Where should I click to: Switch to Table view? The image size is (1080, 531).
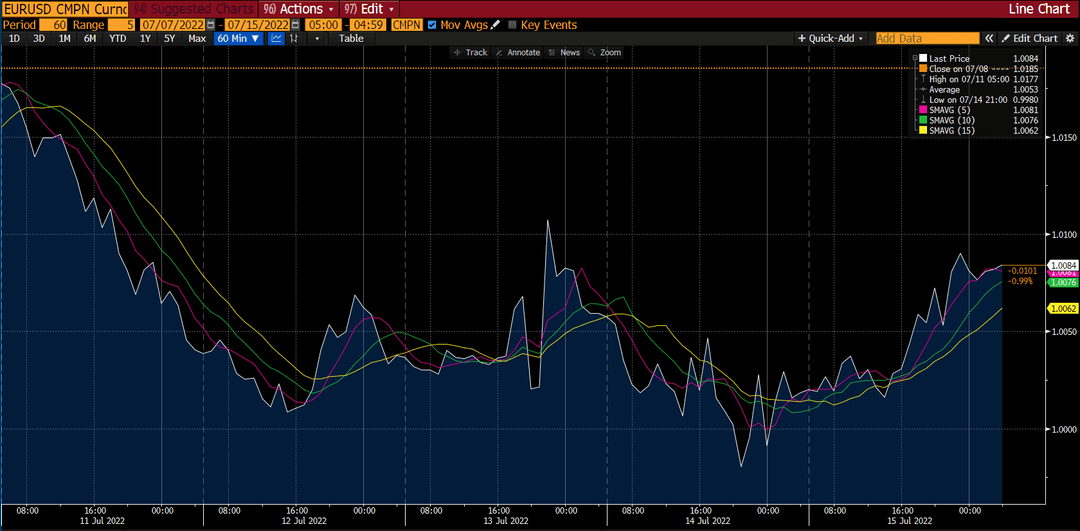tap(351, 39)
